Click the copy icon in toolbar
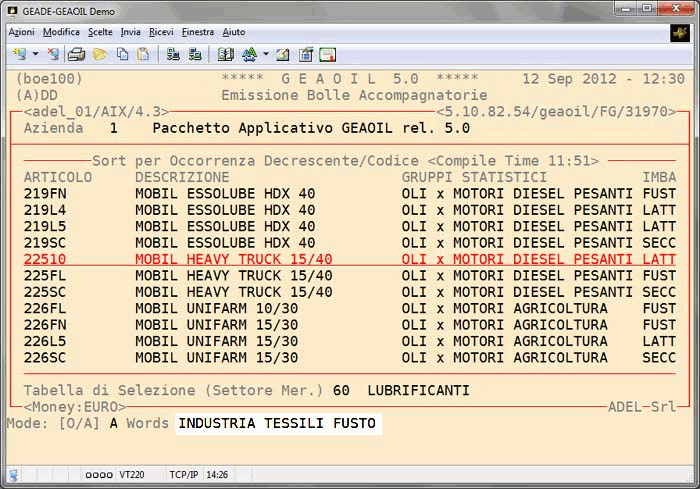700x489 pixels. (x=122, y=54)
